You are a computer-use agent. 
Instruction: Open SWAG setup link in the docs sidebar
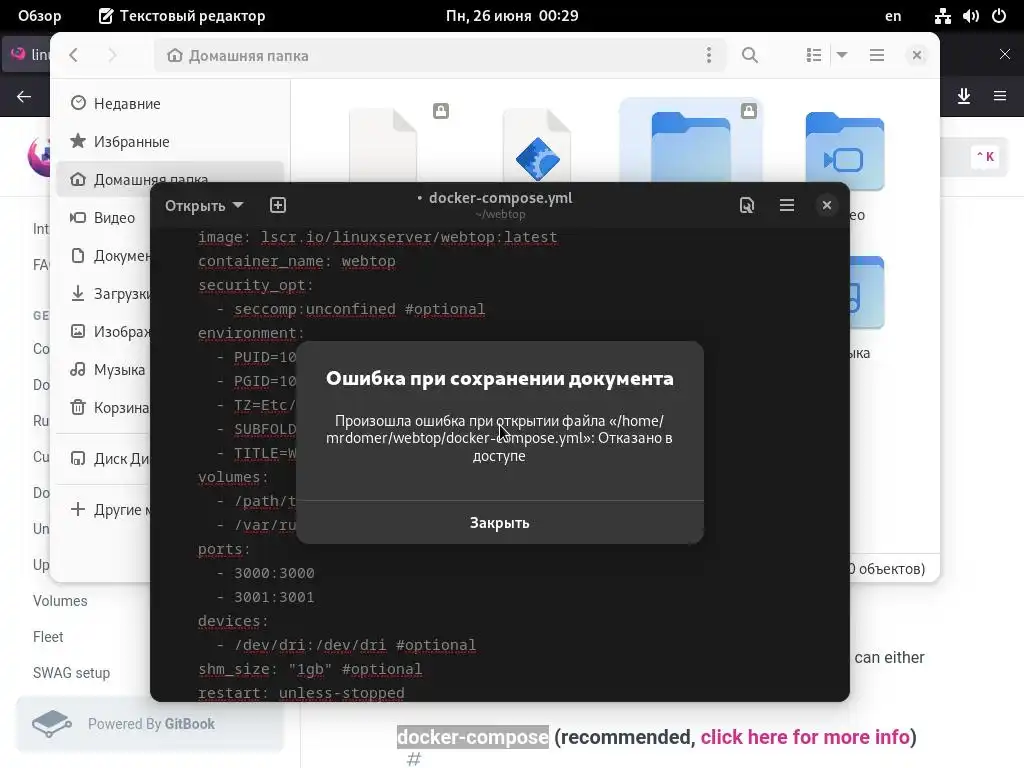72,673
